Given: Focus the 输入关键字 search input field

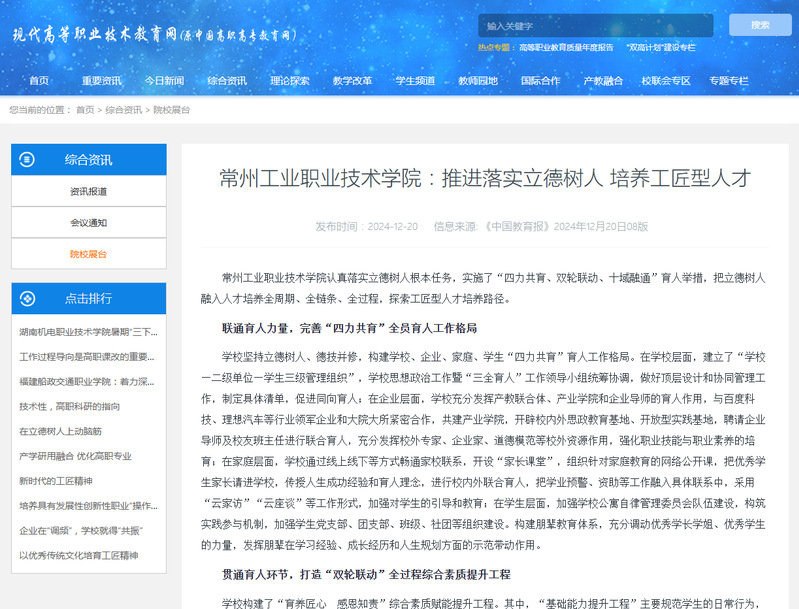Looking at the screenshot, I should 594,25.
